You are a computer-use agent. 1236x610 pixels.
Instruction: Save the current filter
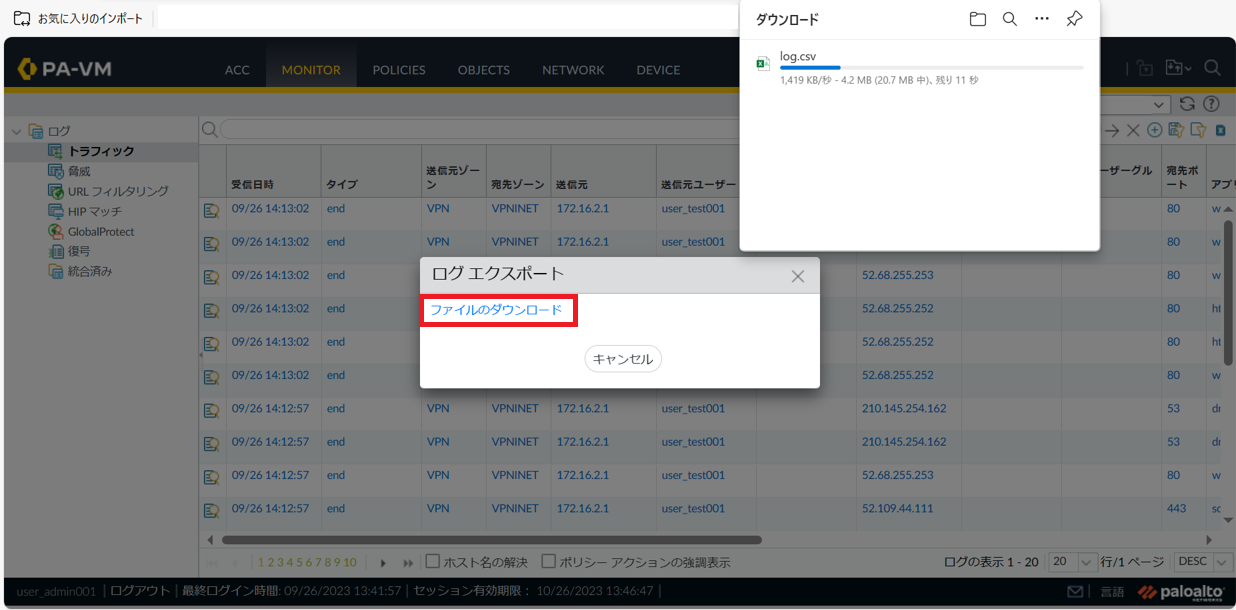pyautogui.click(x=1176, y=131)
